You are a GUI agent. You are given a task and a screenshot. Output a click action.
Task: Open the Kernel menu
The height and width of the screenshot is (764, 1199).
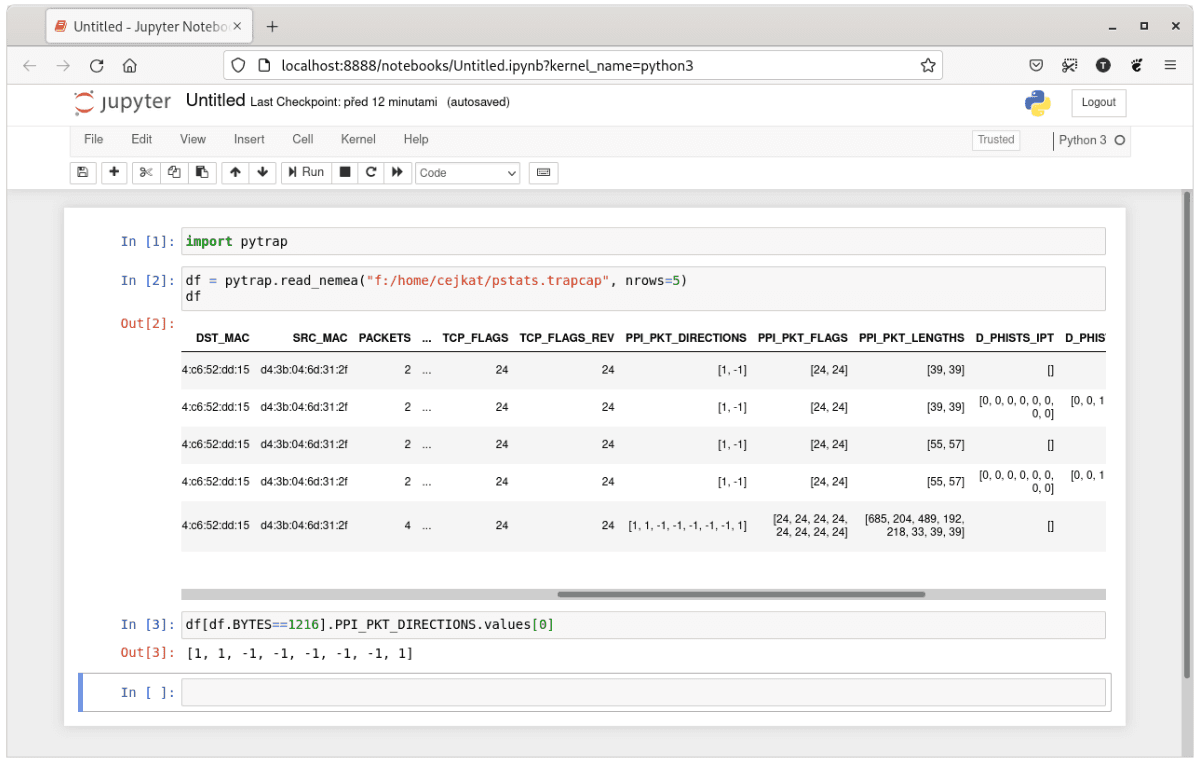(x=358, y=140)
